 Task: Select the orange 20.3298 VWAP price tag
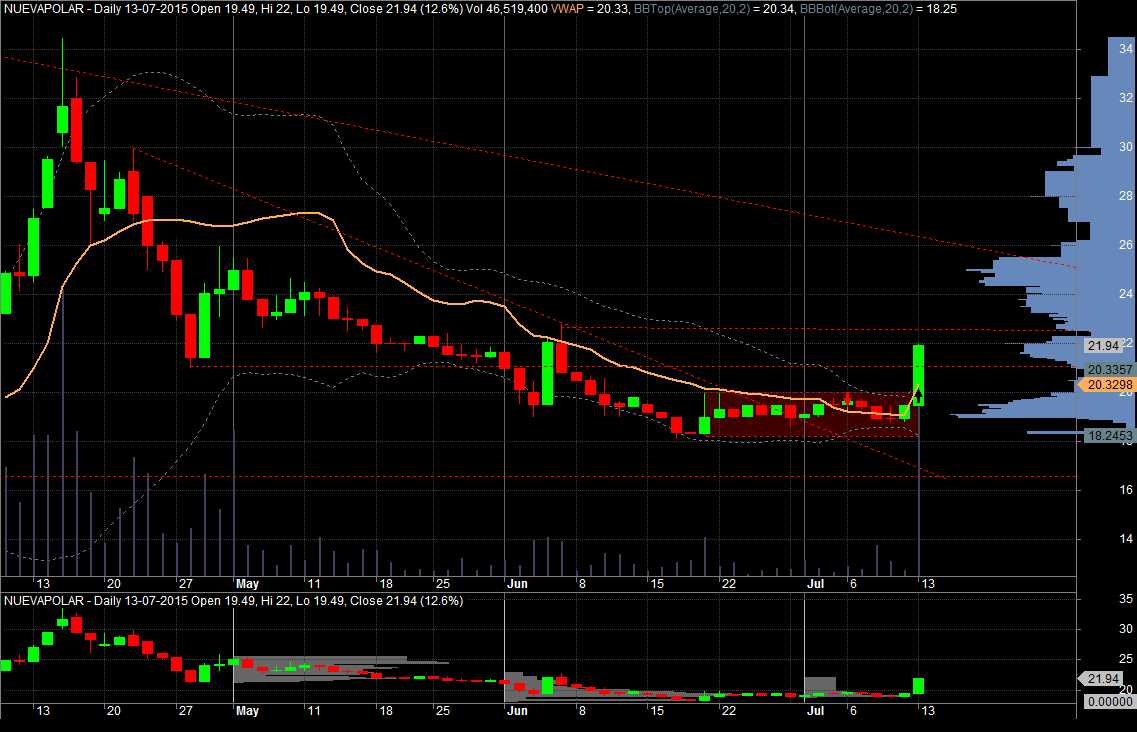coord(1107,384)
